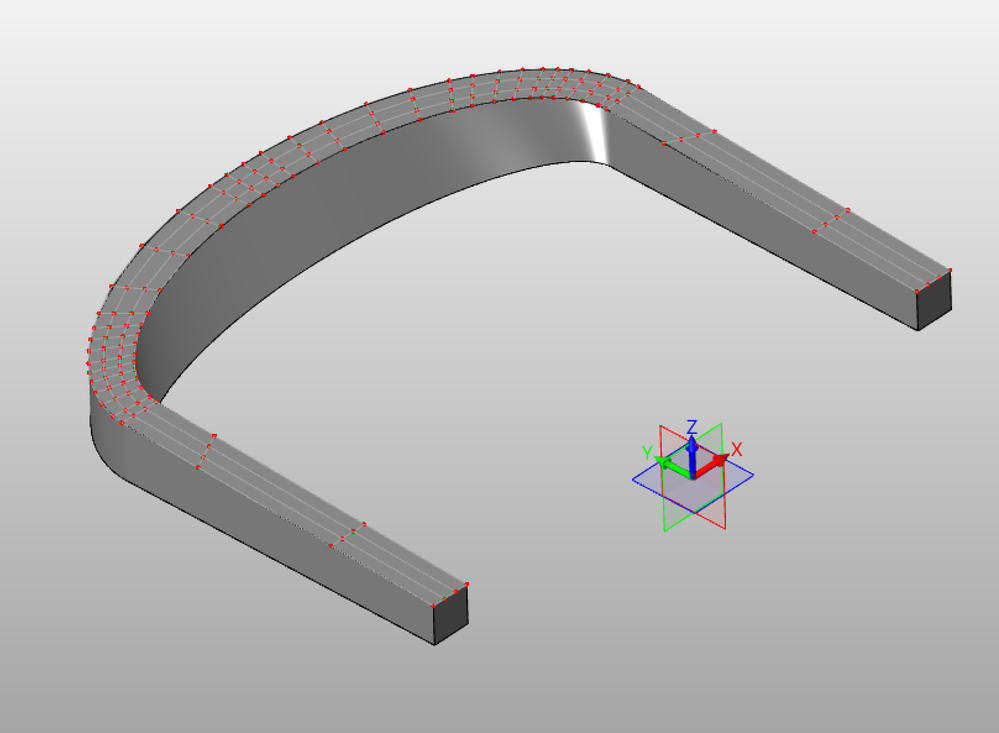
Task: Click the "X" axis label
Action: pyautogui.click(x=737, y=449)
